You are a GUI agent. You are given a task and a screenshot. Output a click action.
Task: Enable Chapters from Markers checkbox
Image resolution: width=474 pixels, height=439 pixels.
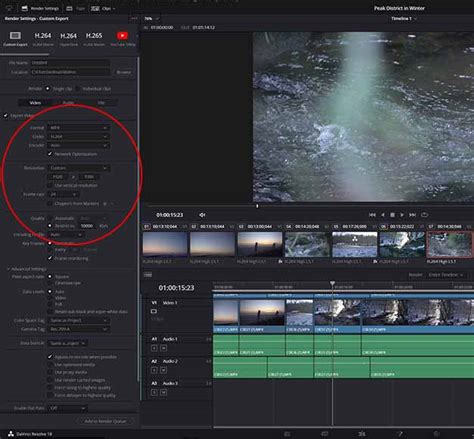[x=50, y=203]
